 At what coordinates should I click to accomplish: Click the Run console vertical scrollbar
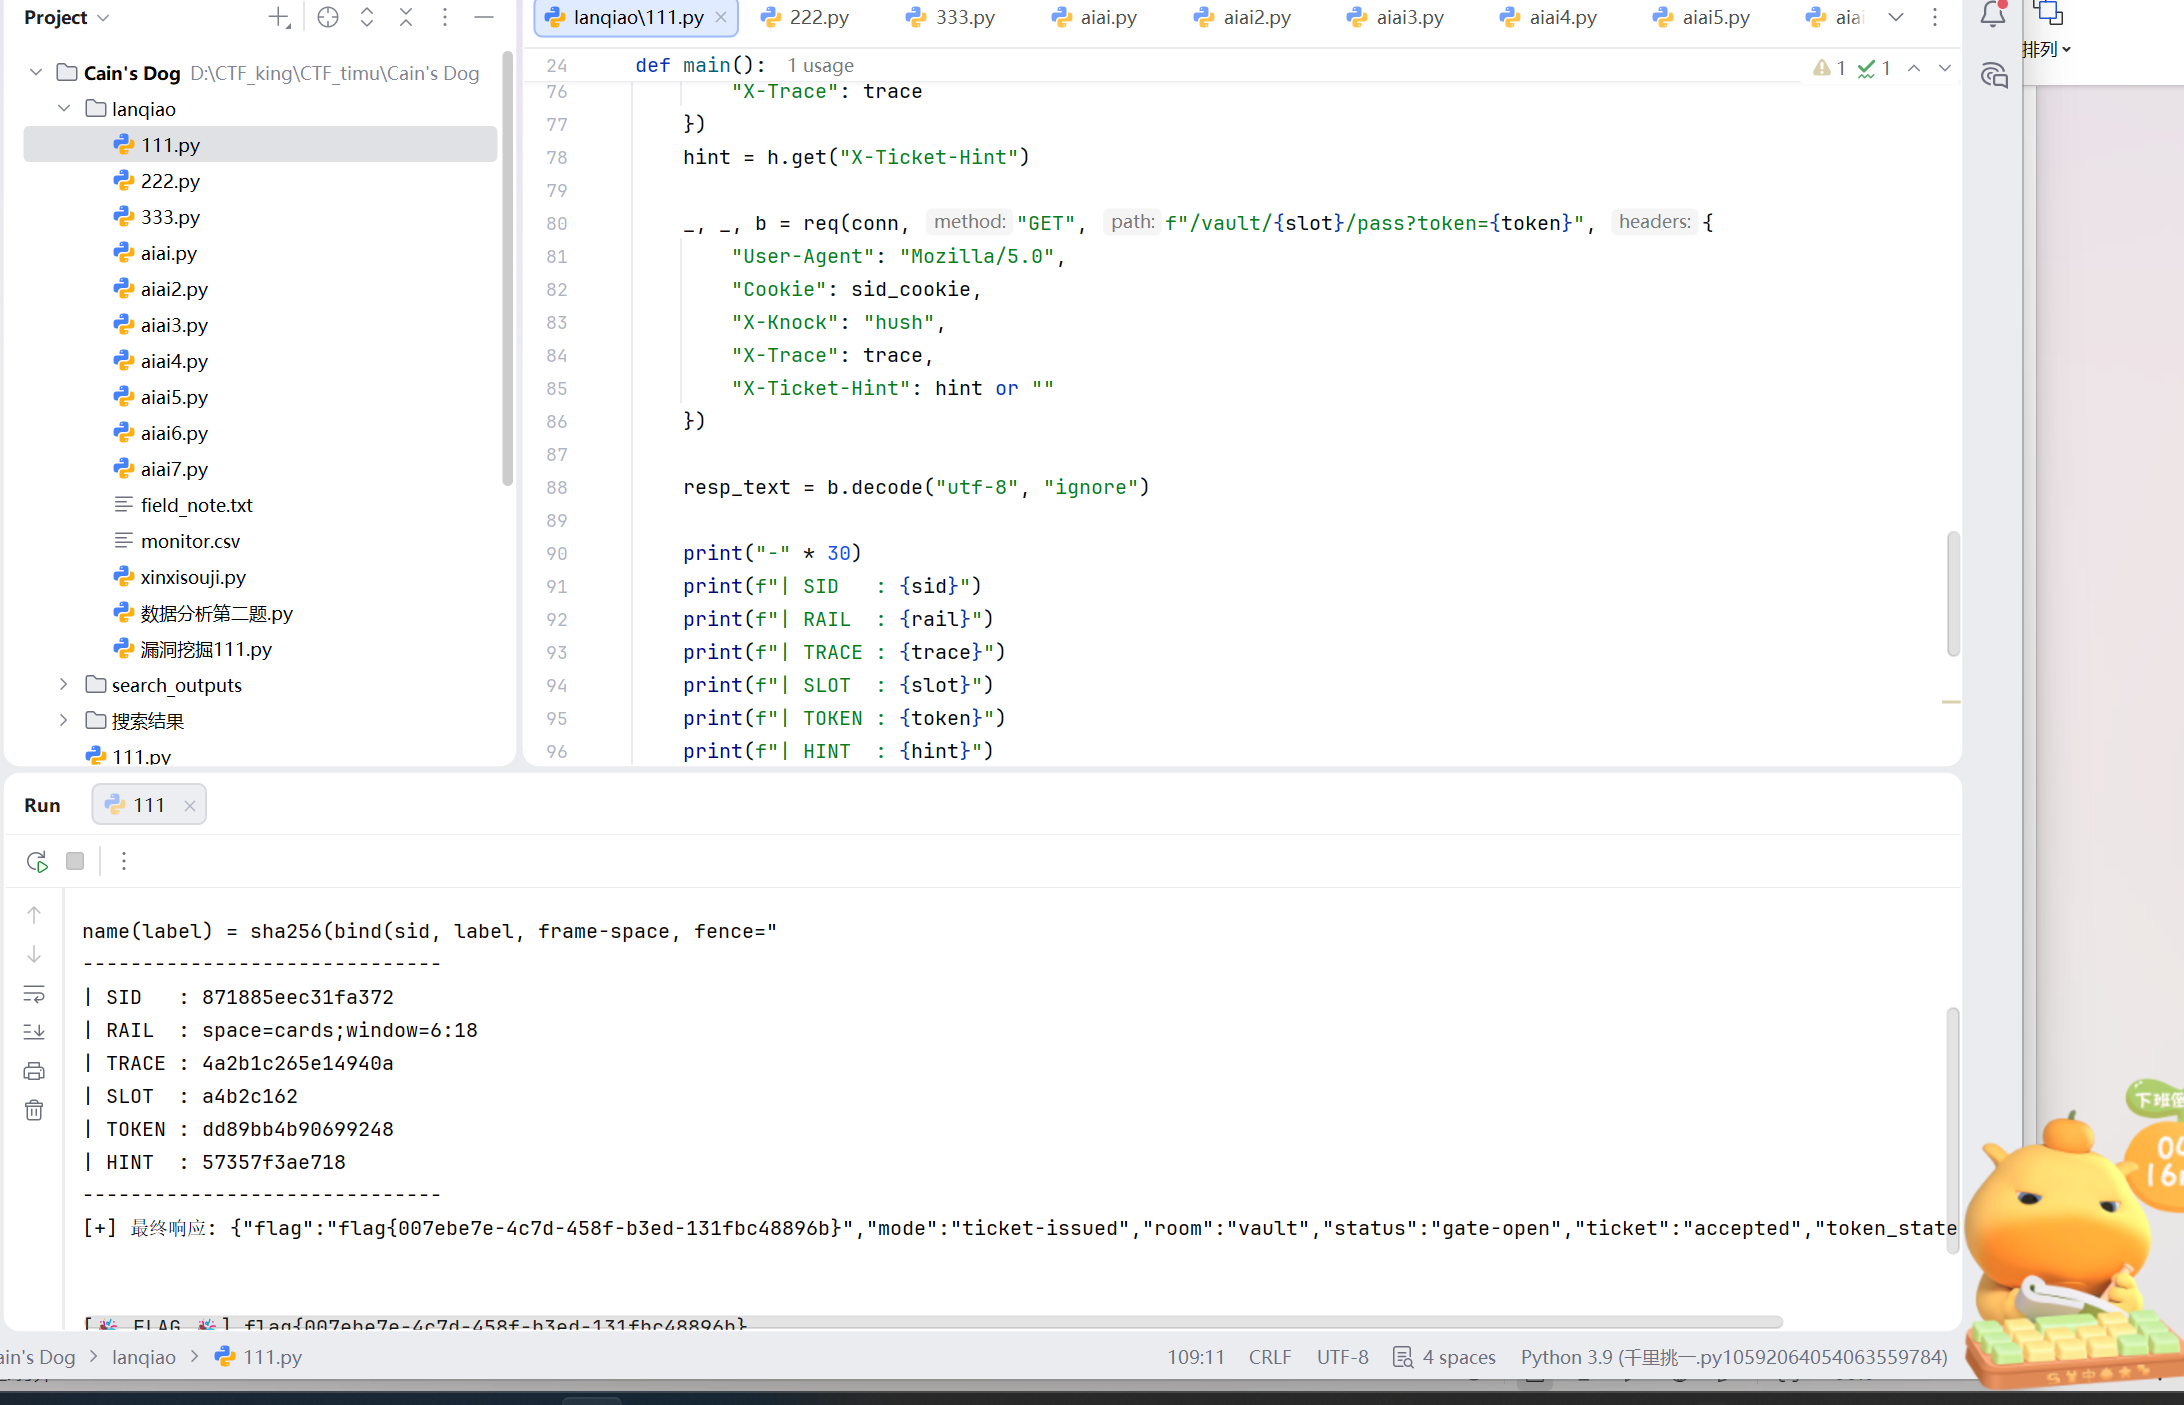tap(1953, 1130)
